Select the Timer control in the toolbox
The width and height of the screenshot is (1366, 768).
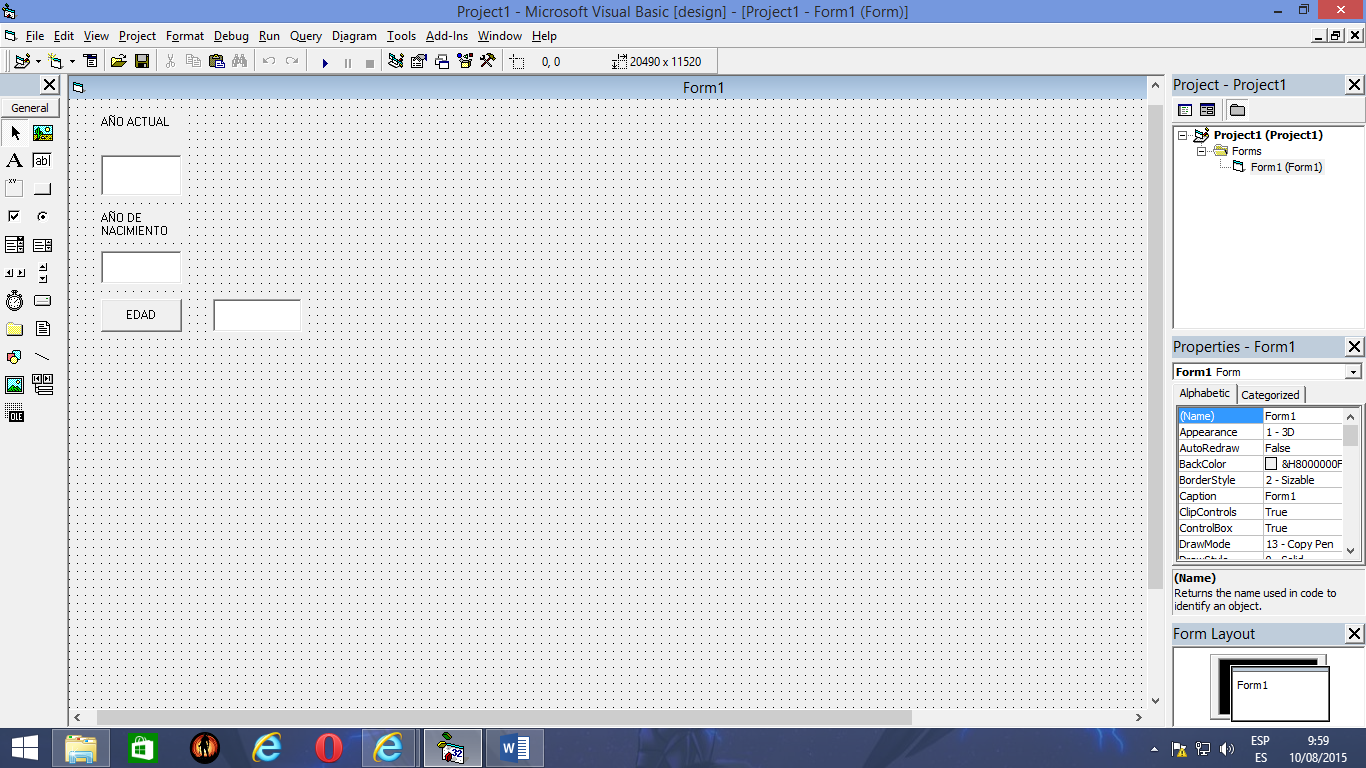coord(14,300)
